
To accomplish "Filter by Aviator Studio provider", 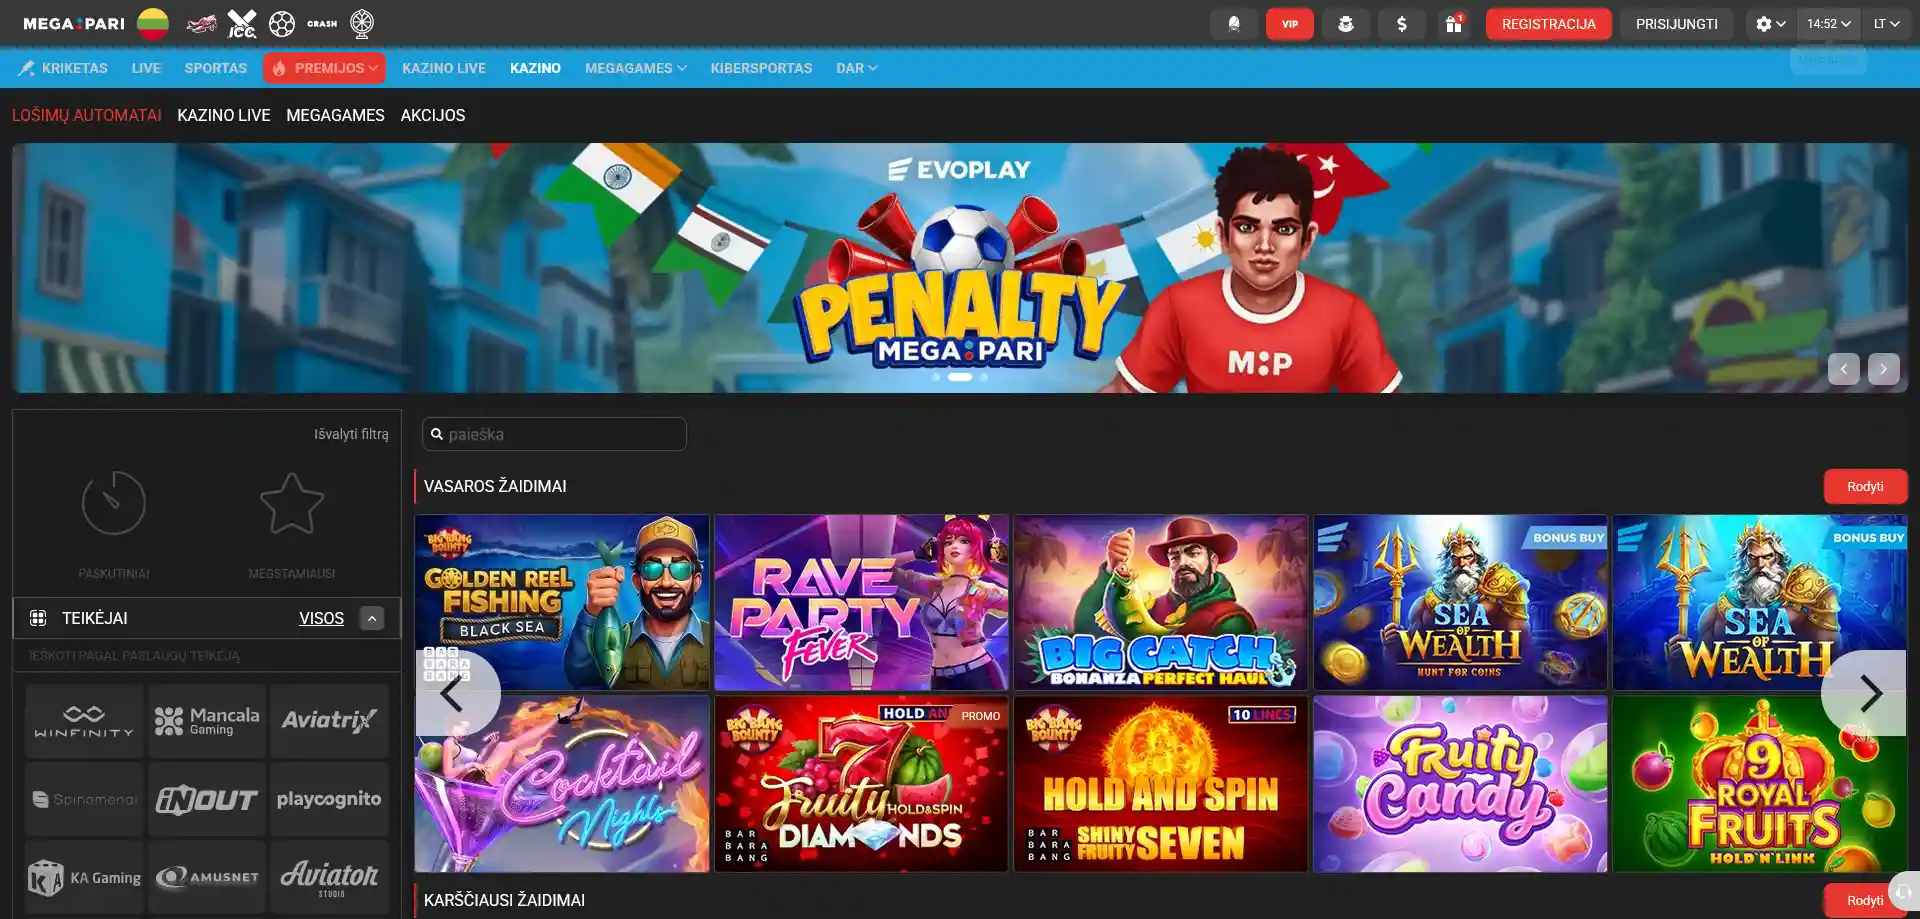I will click(329, 877).
